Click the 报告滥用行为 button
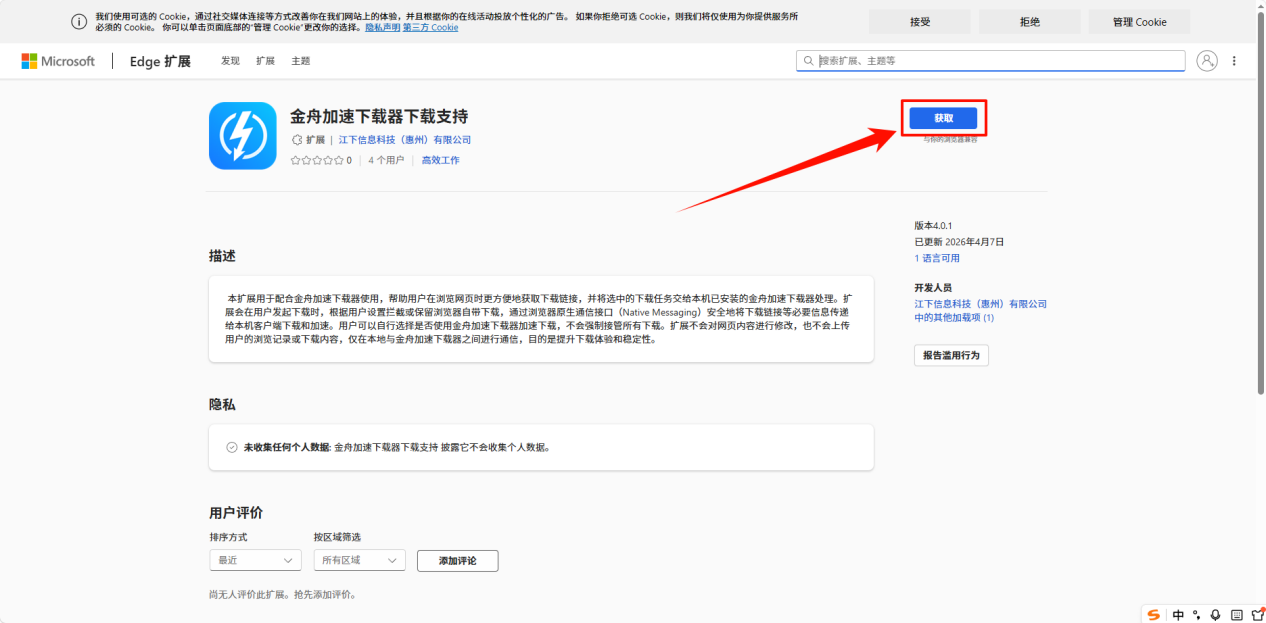This screenshot has width=1266, height=623. coord(950,355)
